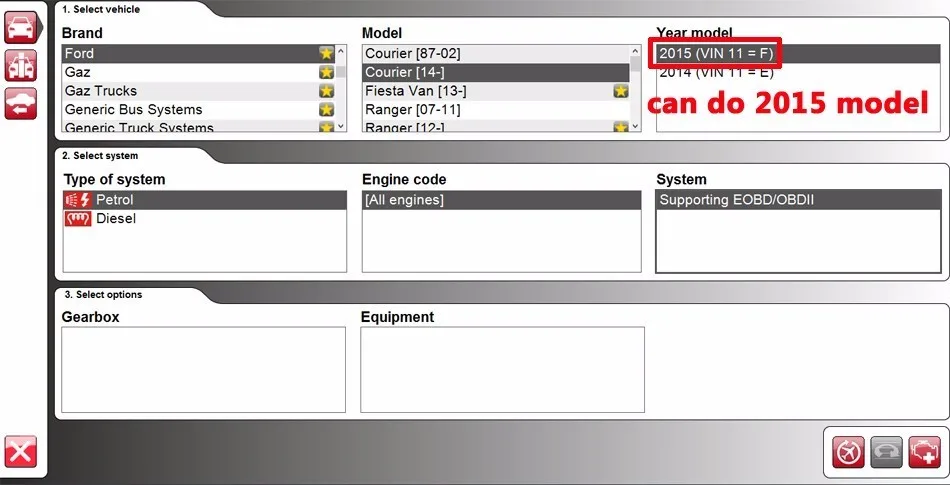Select year model 2015 (VIN 11 = F)
This screenshot has width=950, height=485.
(x=798, y=53)
